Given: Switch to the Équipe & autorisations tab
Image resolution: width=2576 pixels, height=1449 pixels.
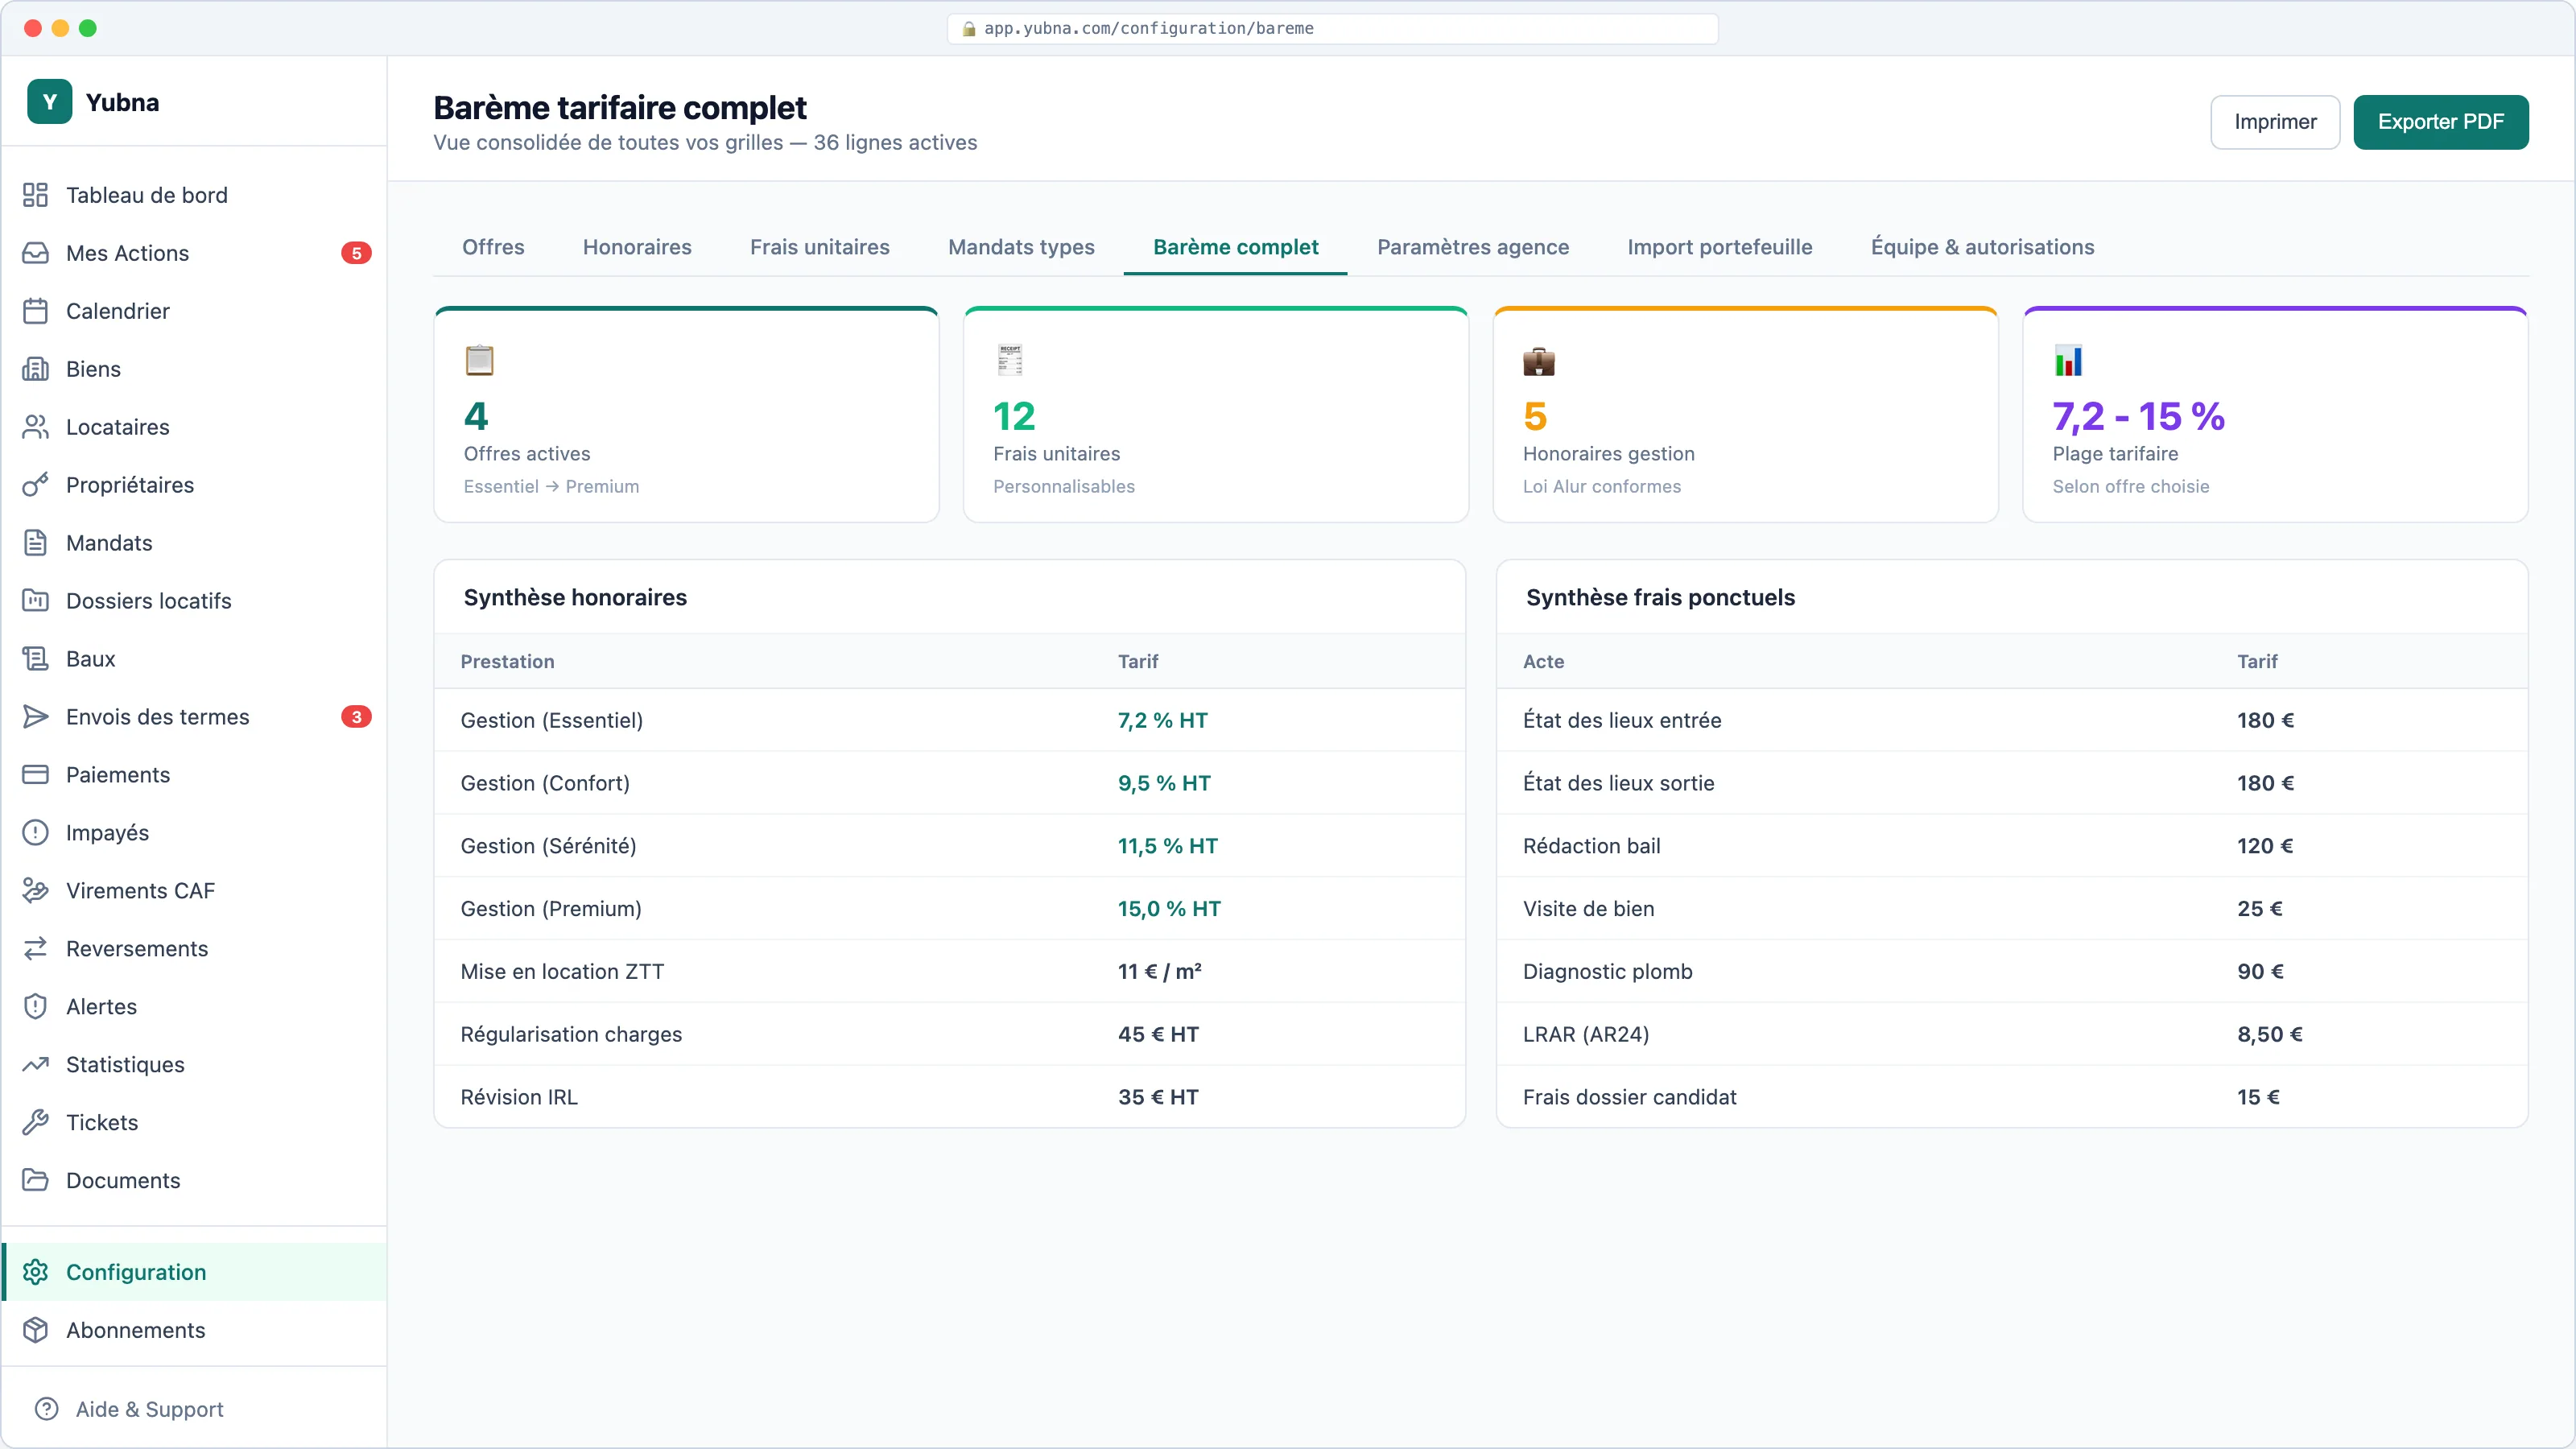Looking at the screenshot, I should click(x=1982, y=247).
